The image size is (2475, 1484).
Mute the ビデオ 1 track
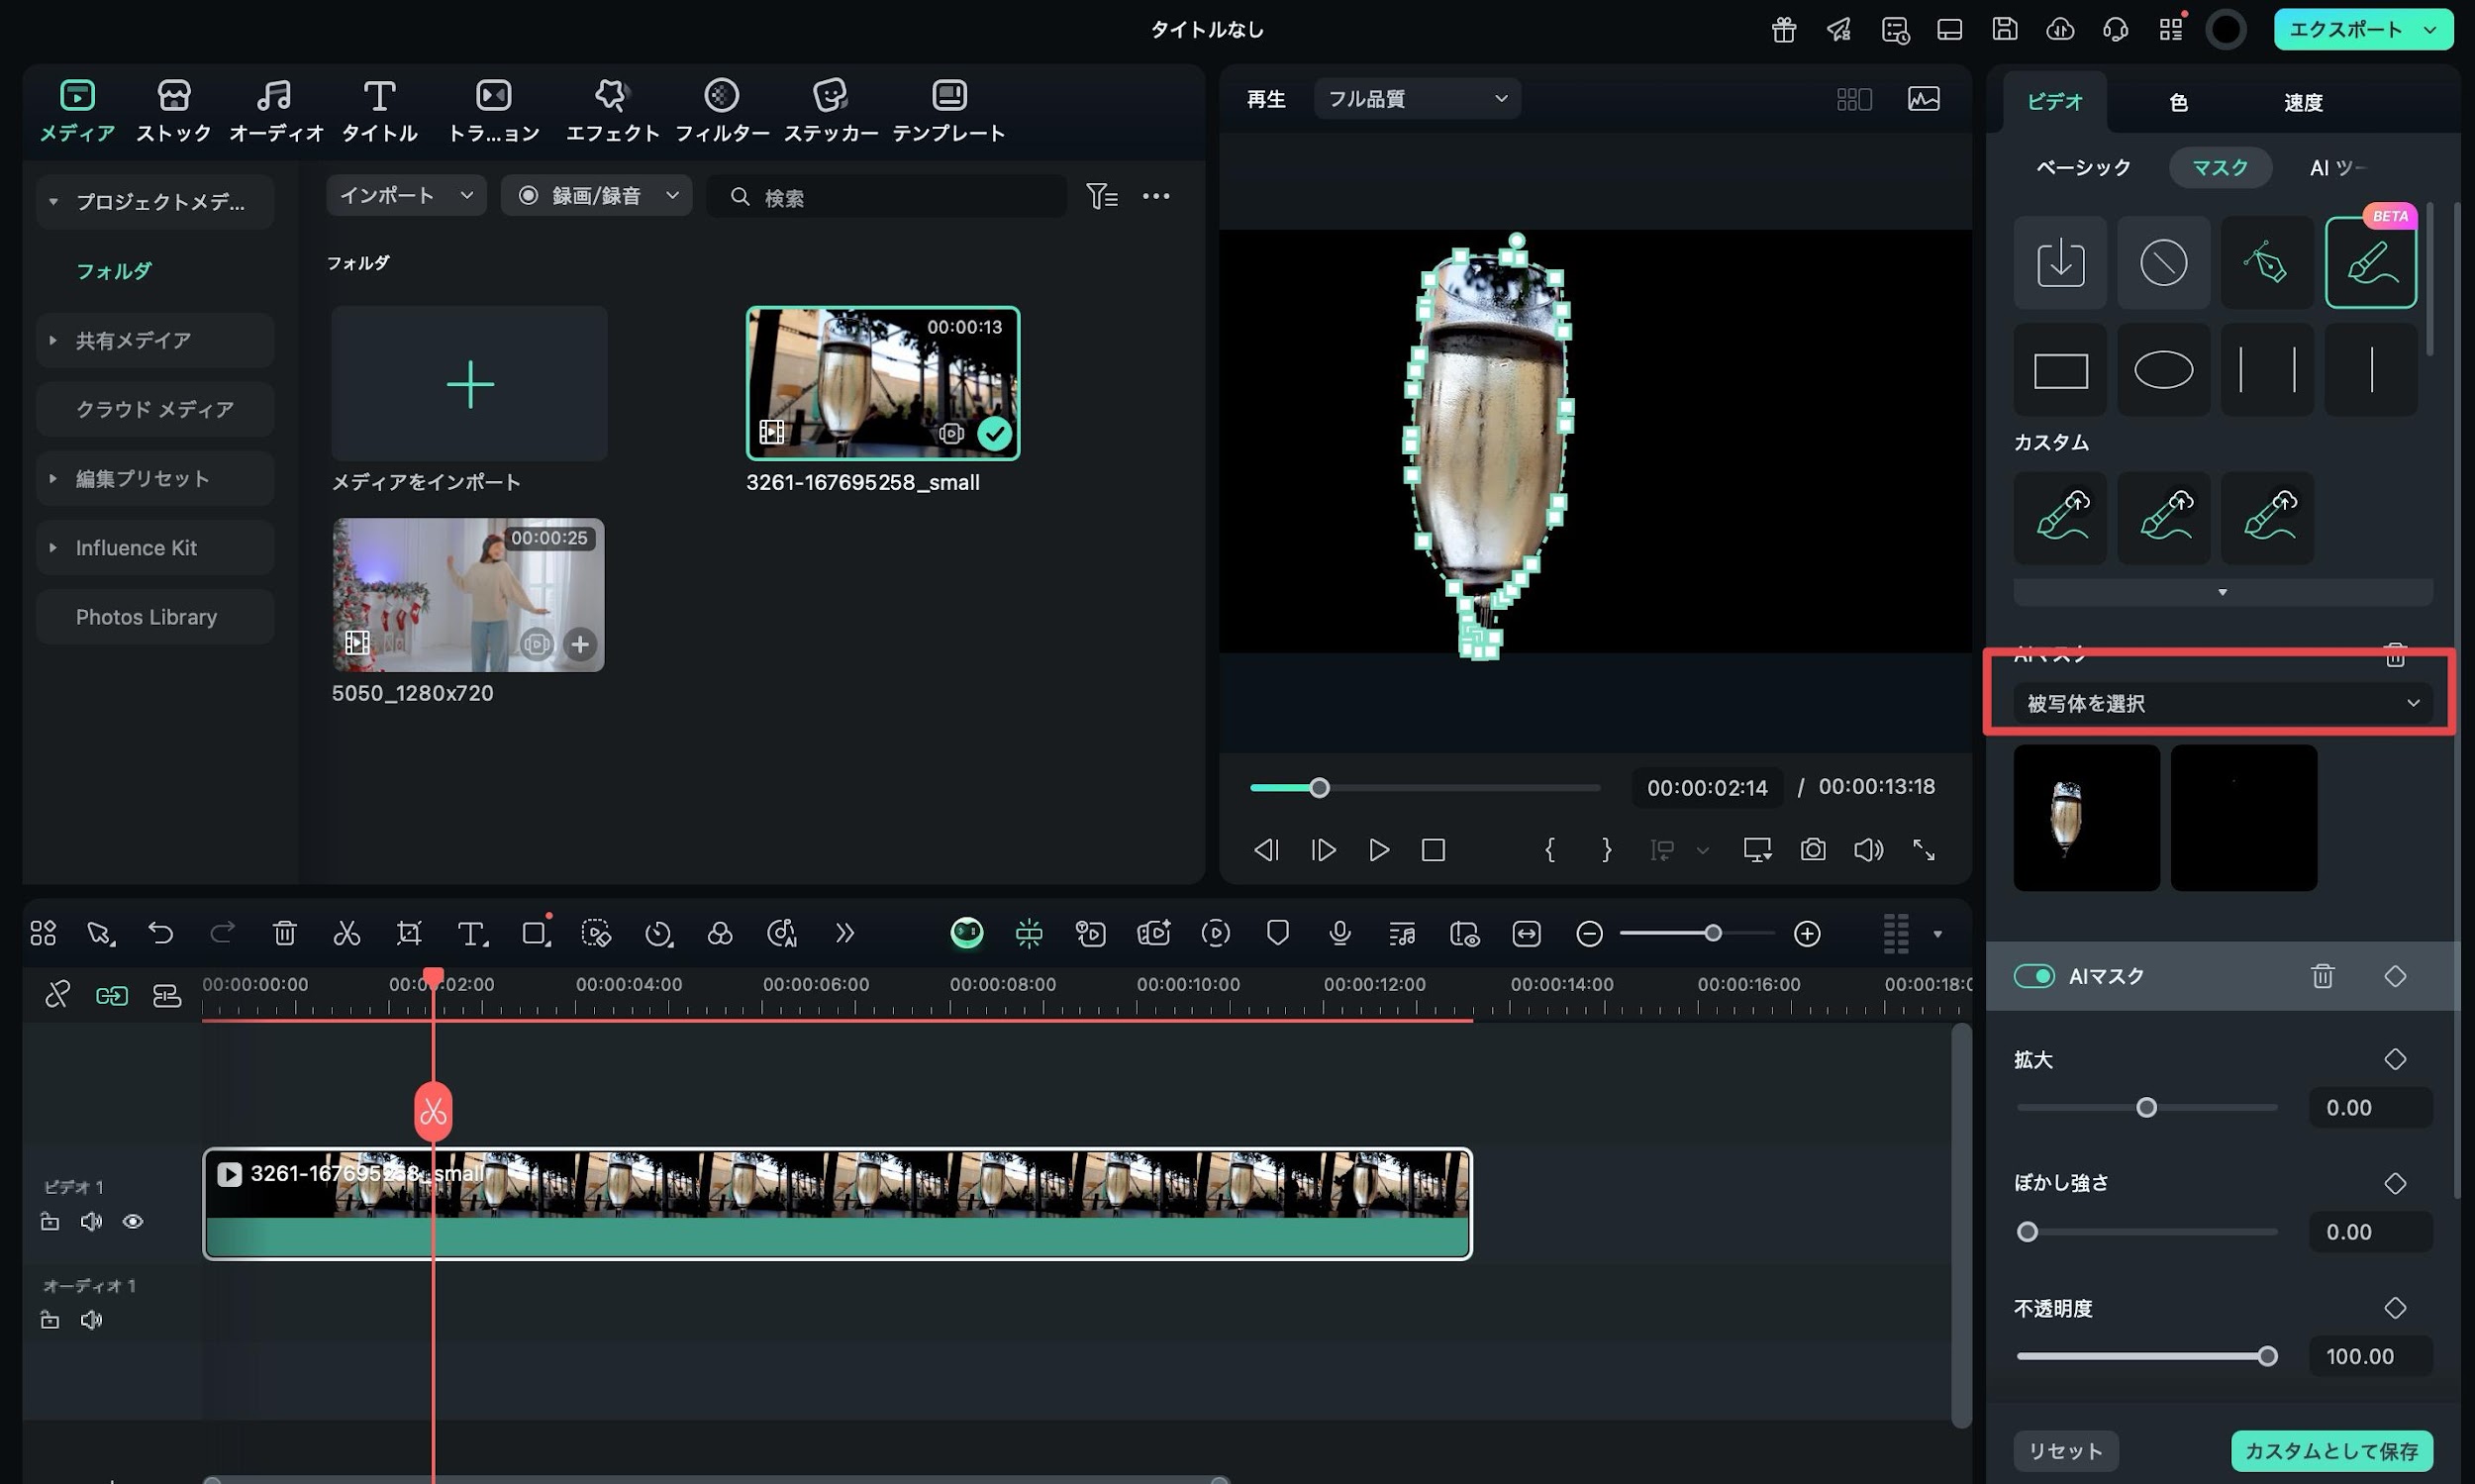tap(91, 1222)
